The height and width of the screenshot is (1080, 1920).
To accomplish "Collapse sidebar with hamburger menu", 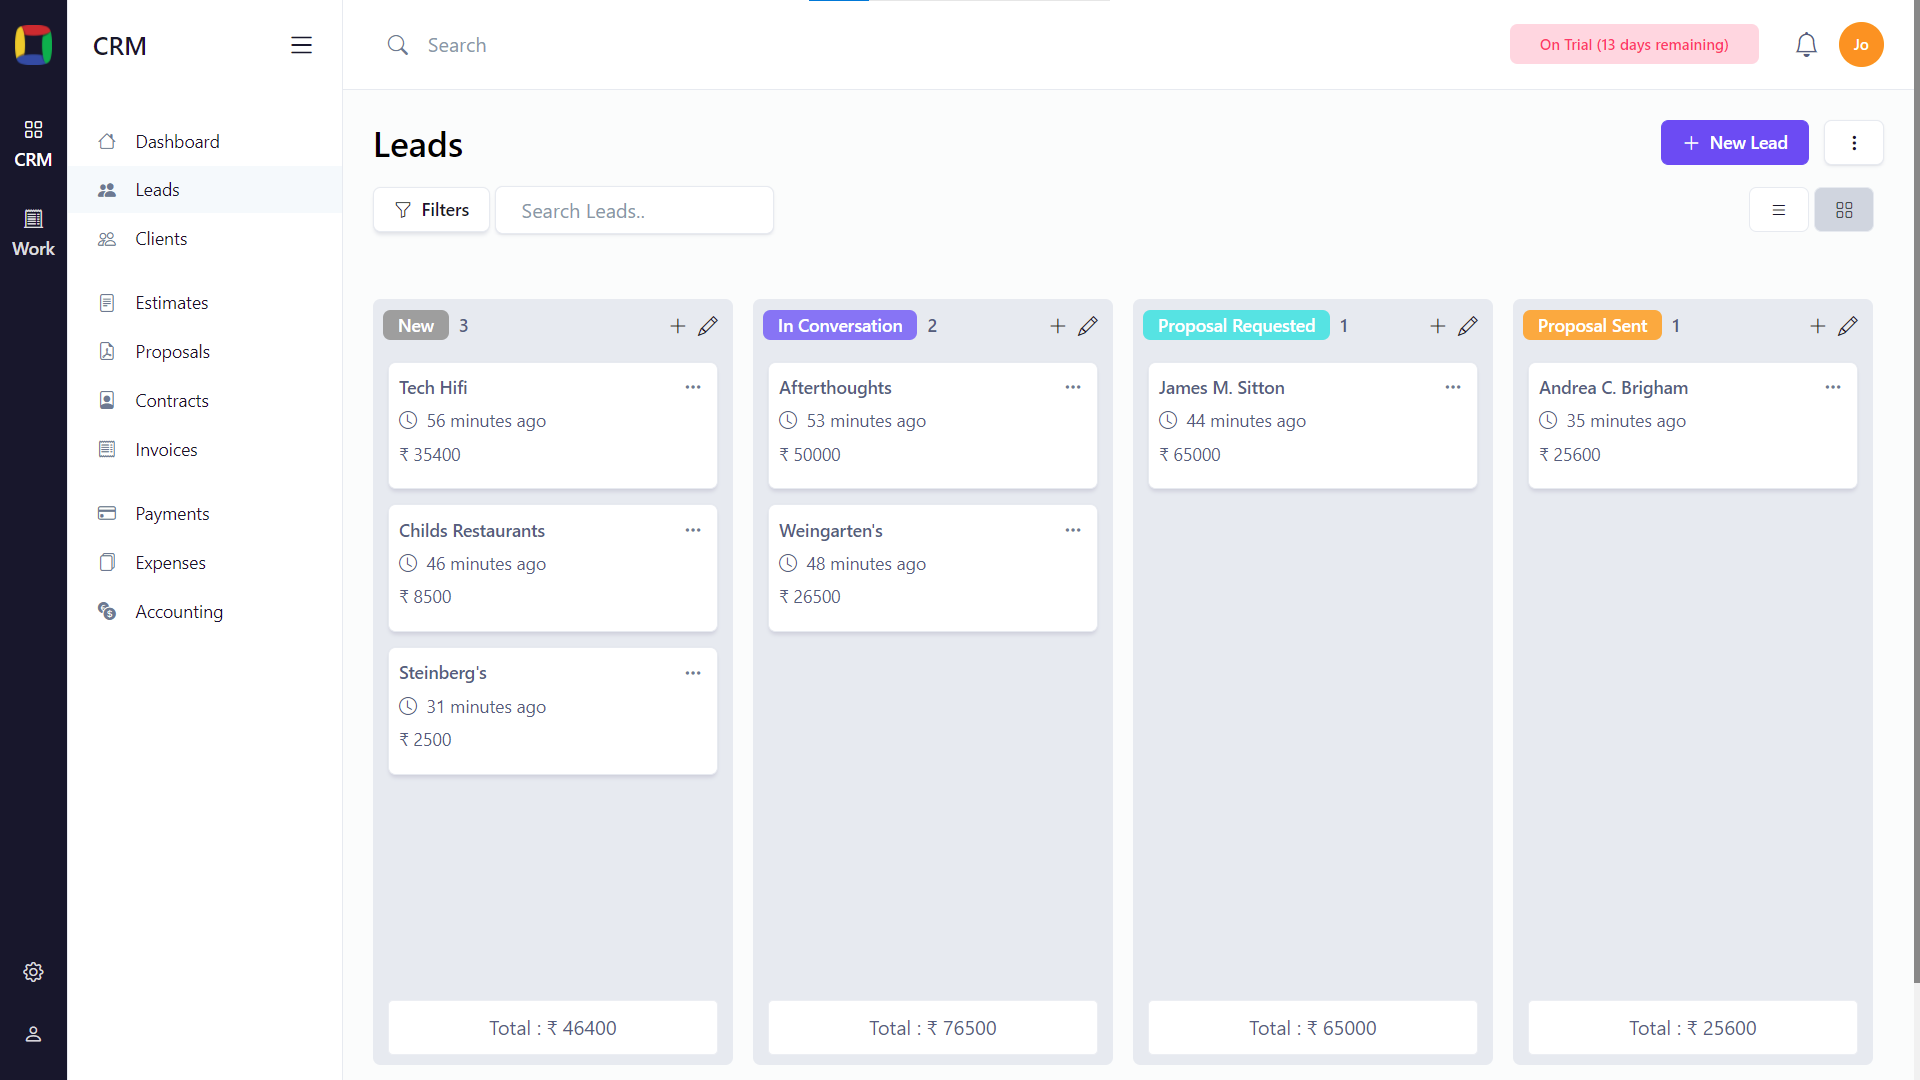I will [301, 45].
